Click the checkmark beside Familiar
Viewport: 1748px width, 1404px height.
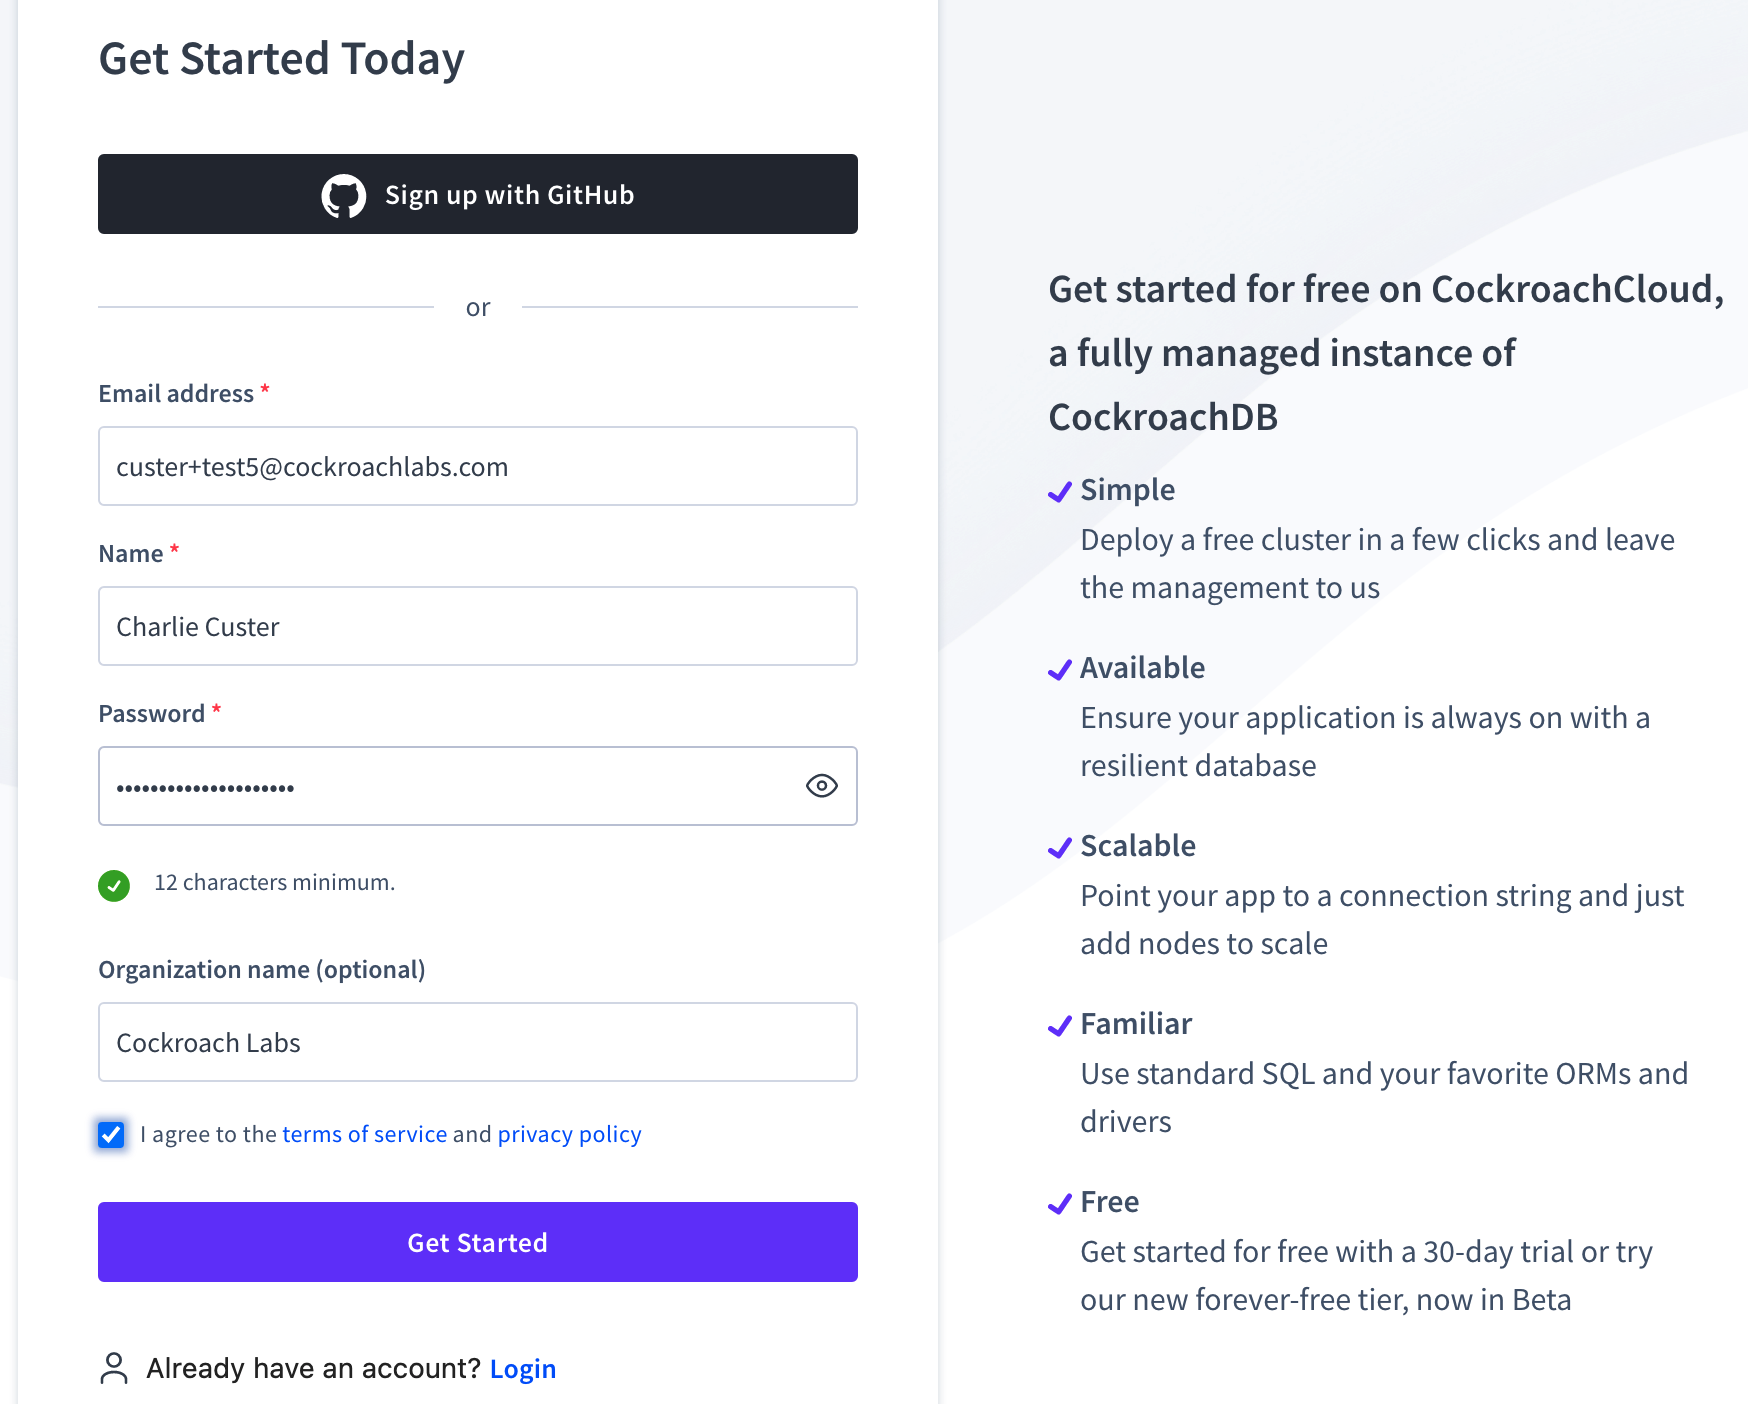tap(1059, 1027)
